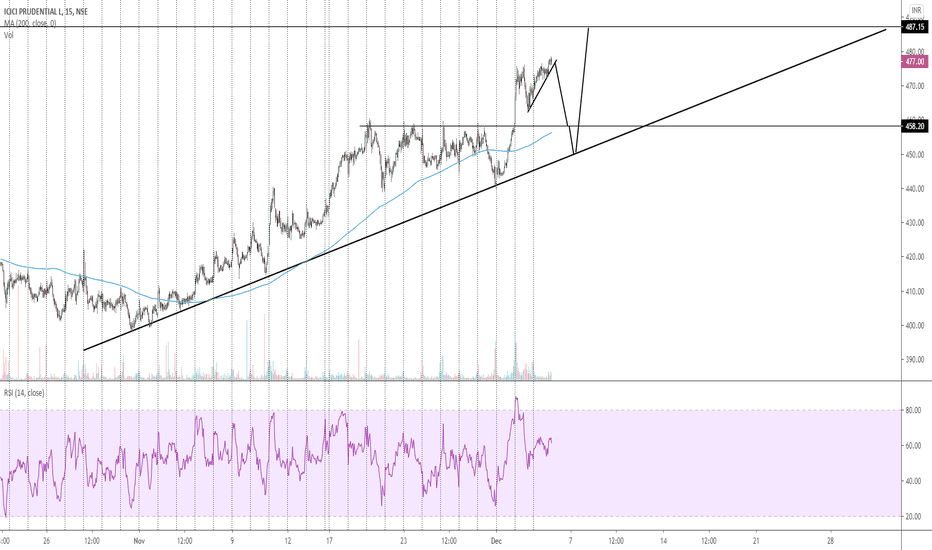
Task: Click the RSI 60.00 level label
Action: point(914,446)
